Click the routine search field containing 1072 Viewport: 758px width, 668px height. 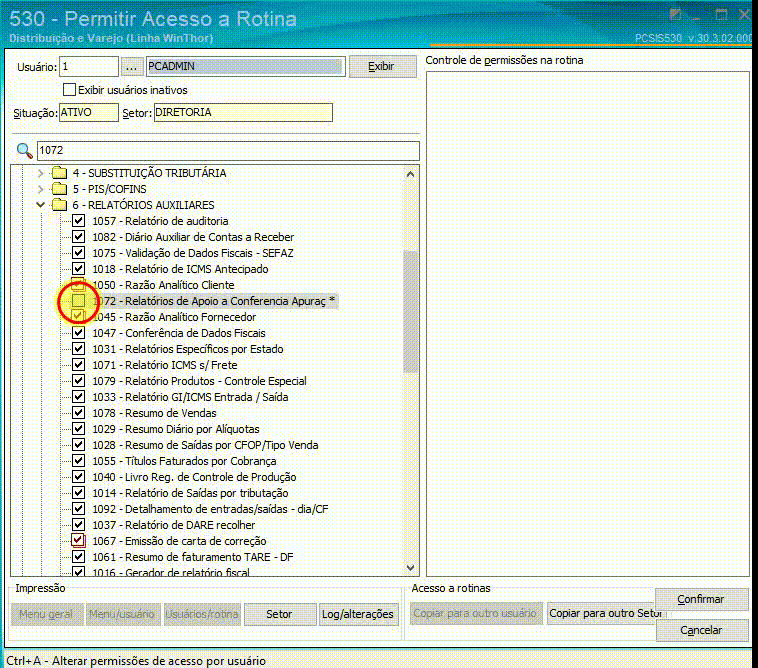pyautogui.click(x=228, y=150)
